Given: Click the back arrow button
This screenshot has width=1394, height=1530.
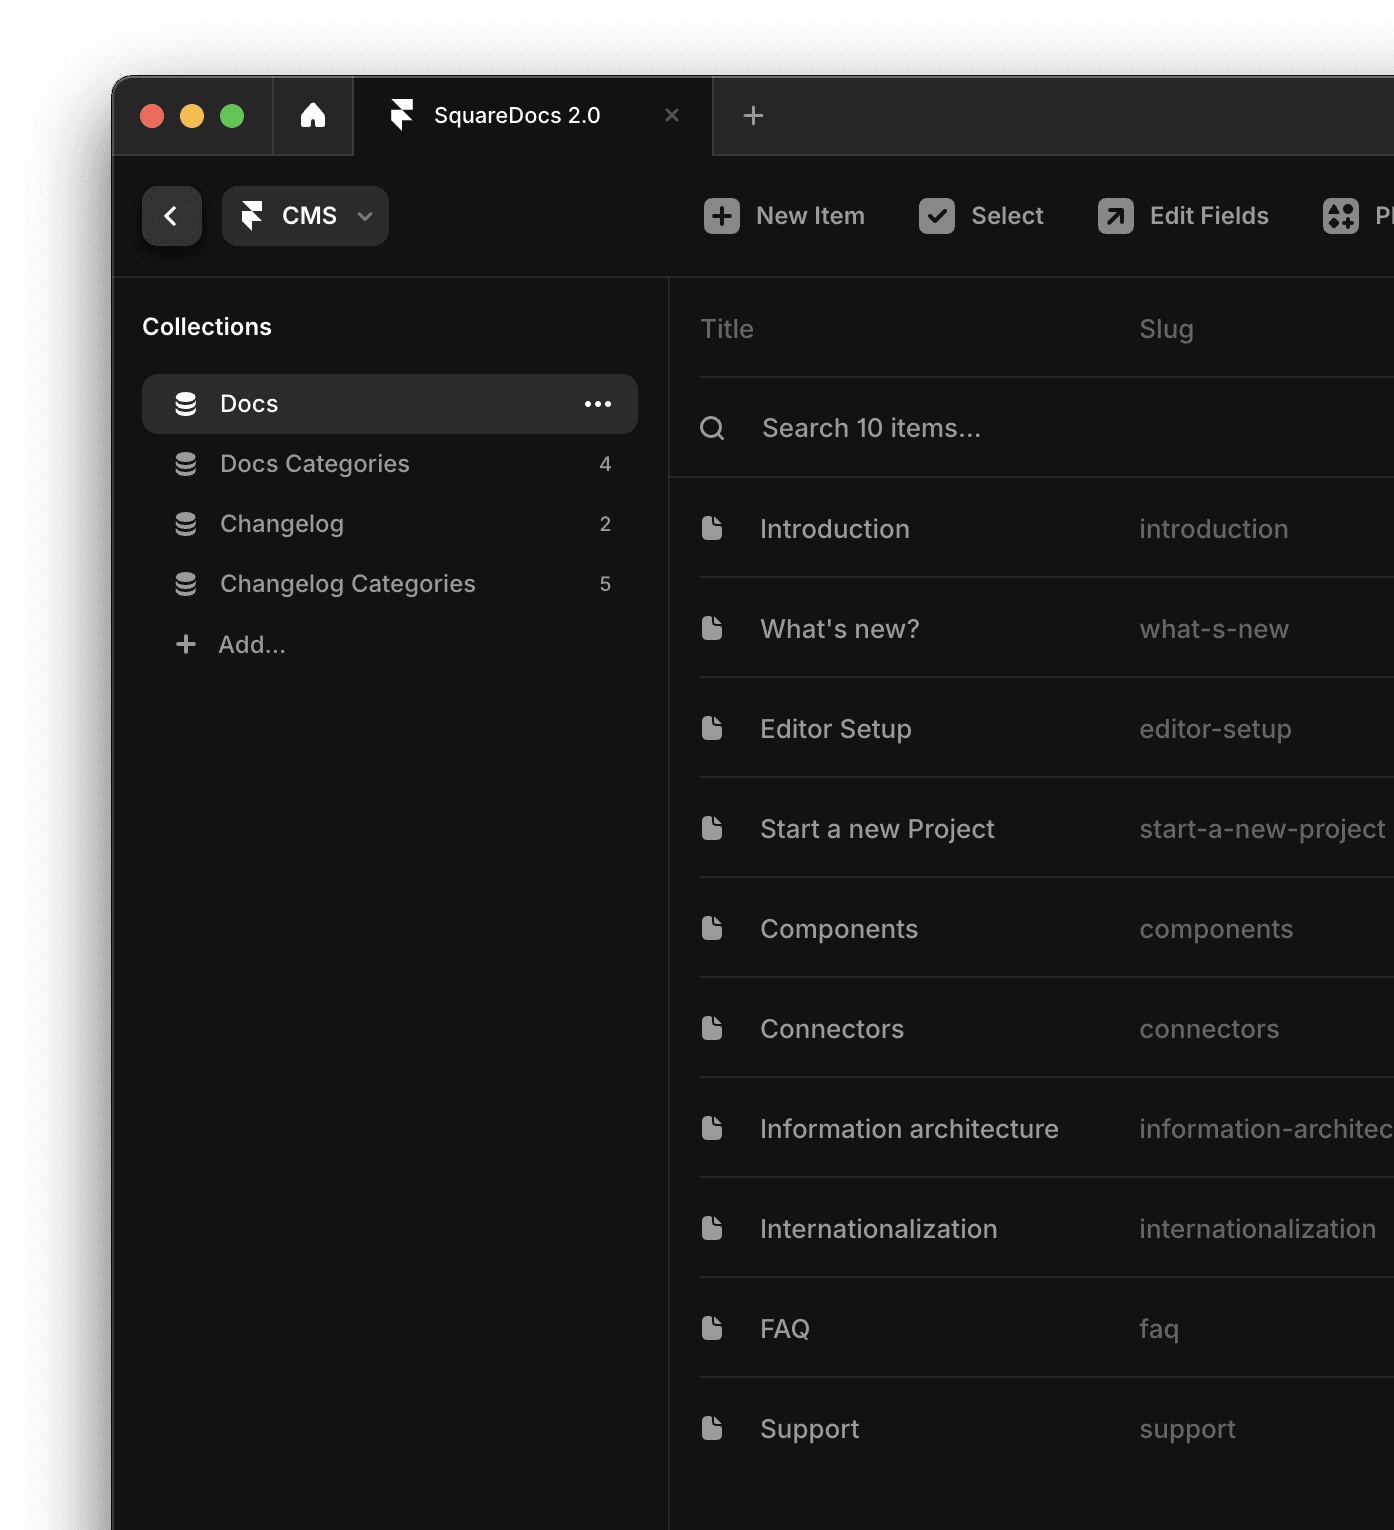Looking at the screenshot, I should coord(172,216).
